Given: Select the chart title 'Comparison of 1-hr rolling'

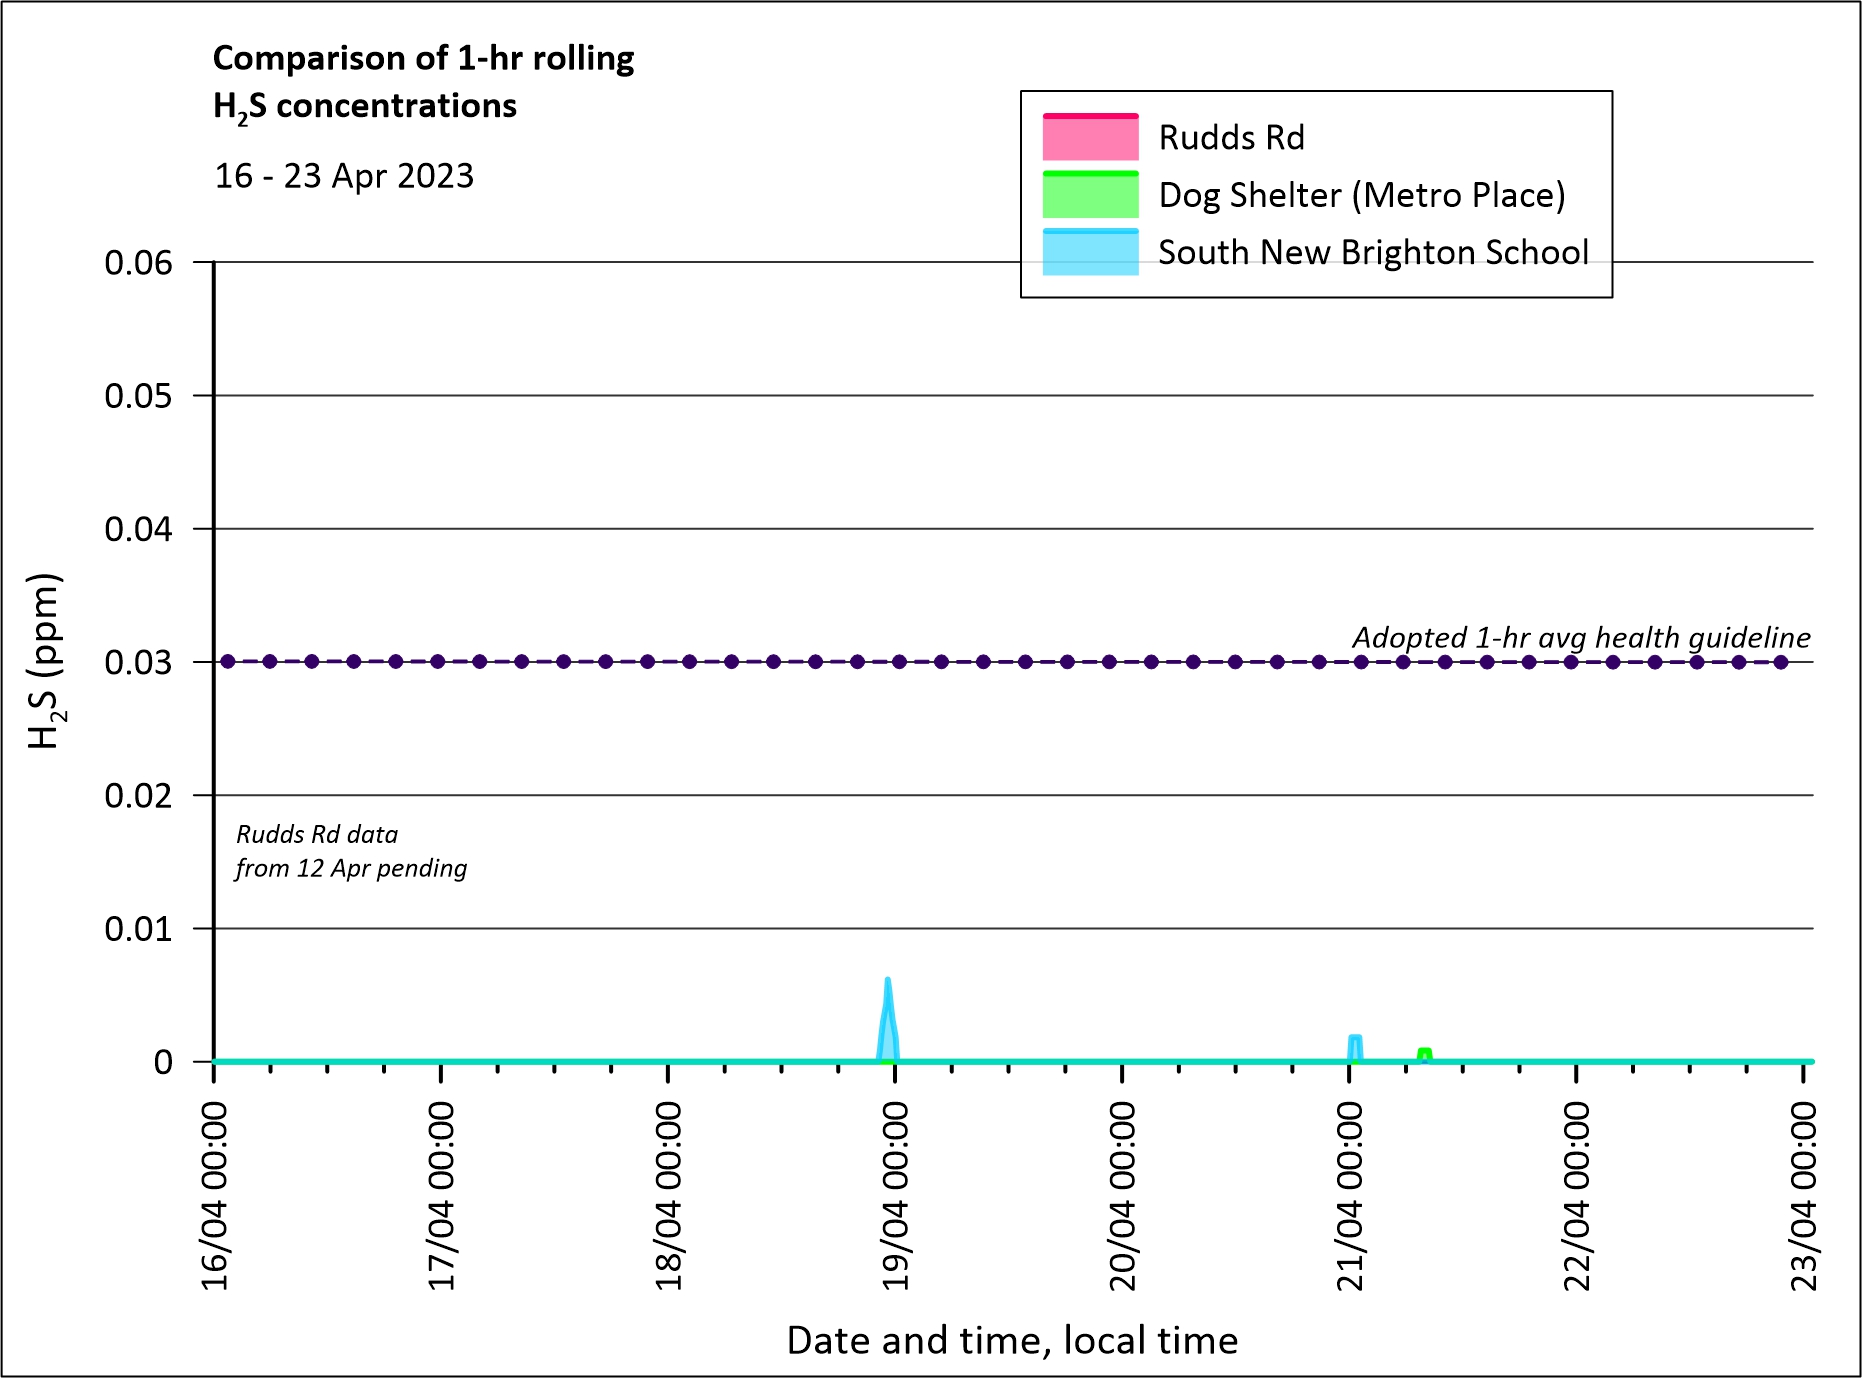Looking at the screenshot, I should (x=423, y=58).
